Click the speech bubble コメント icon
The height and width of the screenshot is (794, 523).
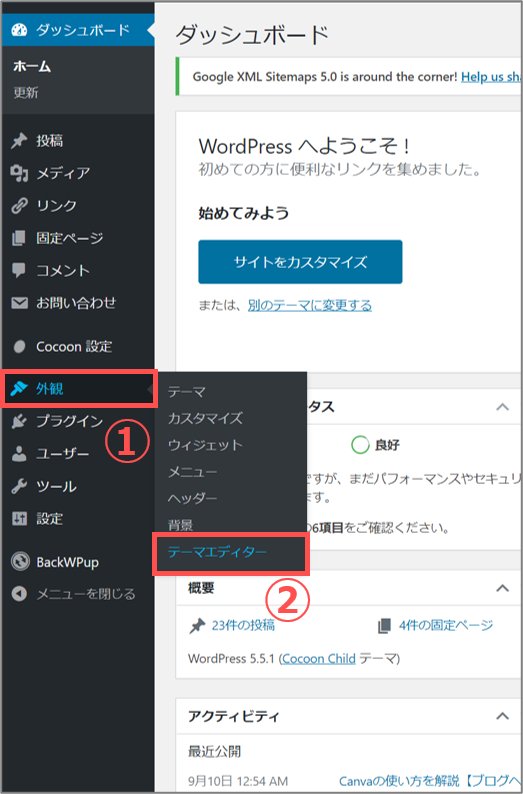click(x=19, y=270)
